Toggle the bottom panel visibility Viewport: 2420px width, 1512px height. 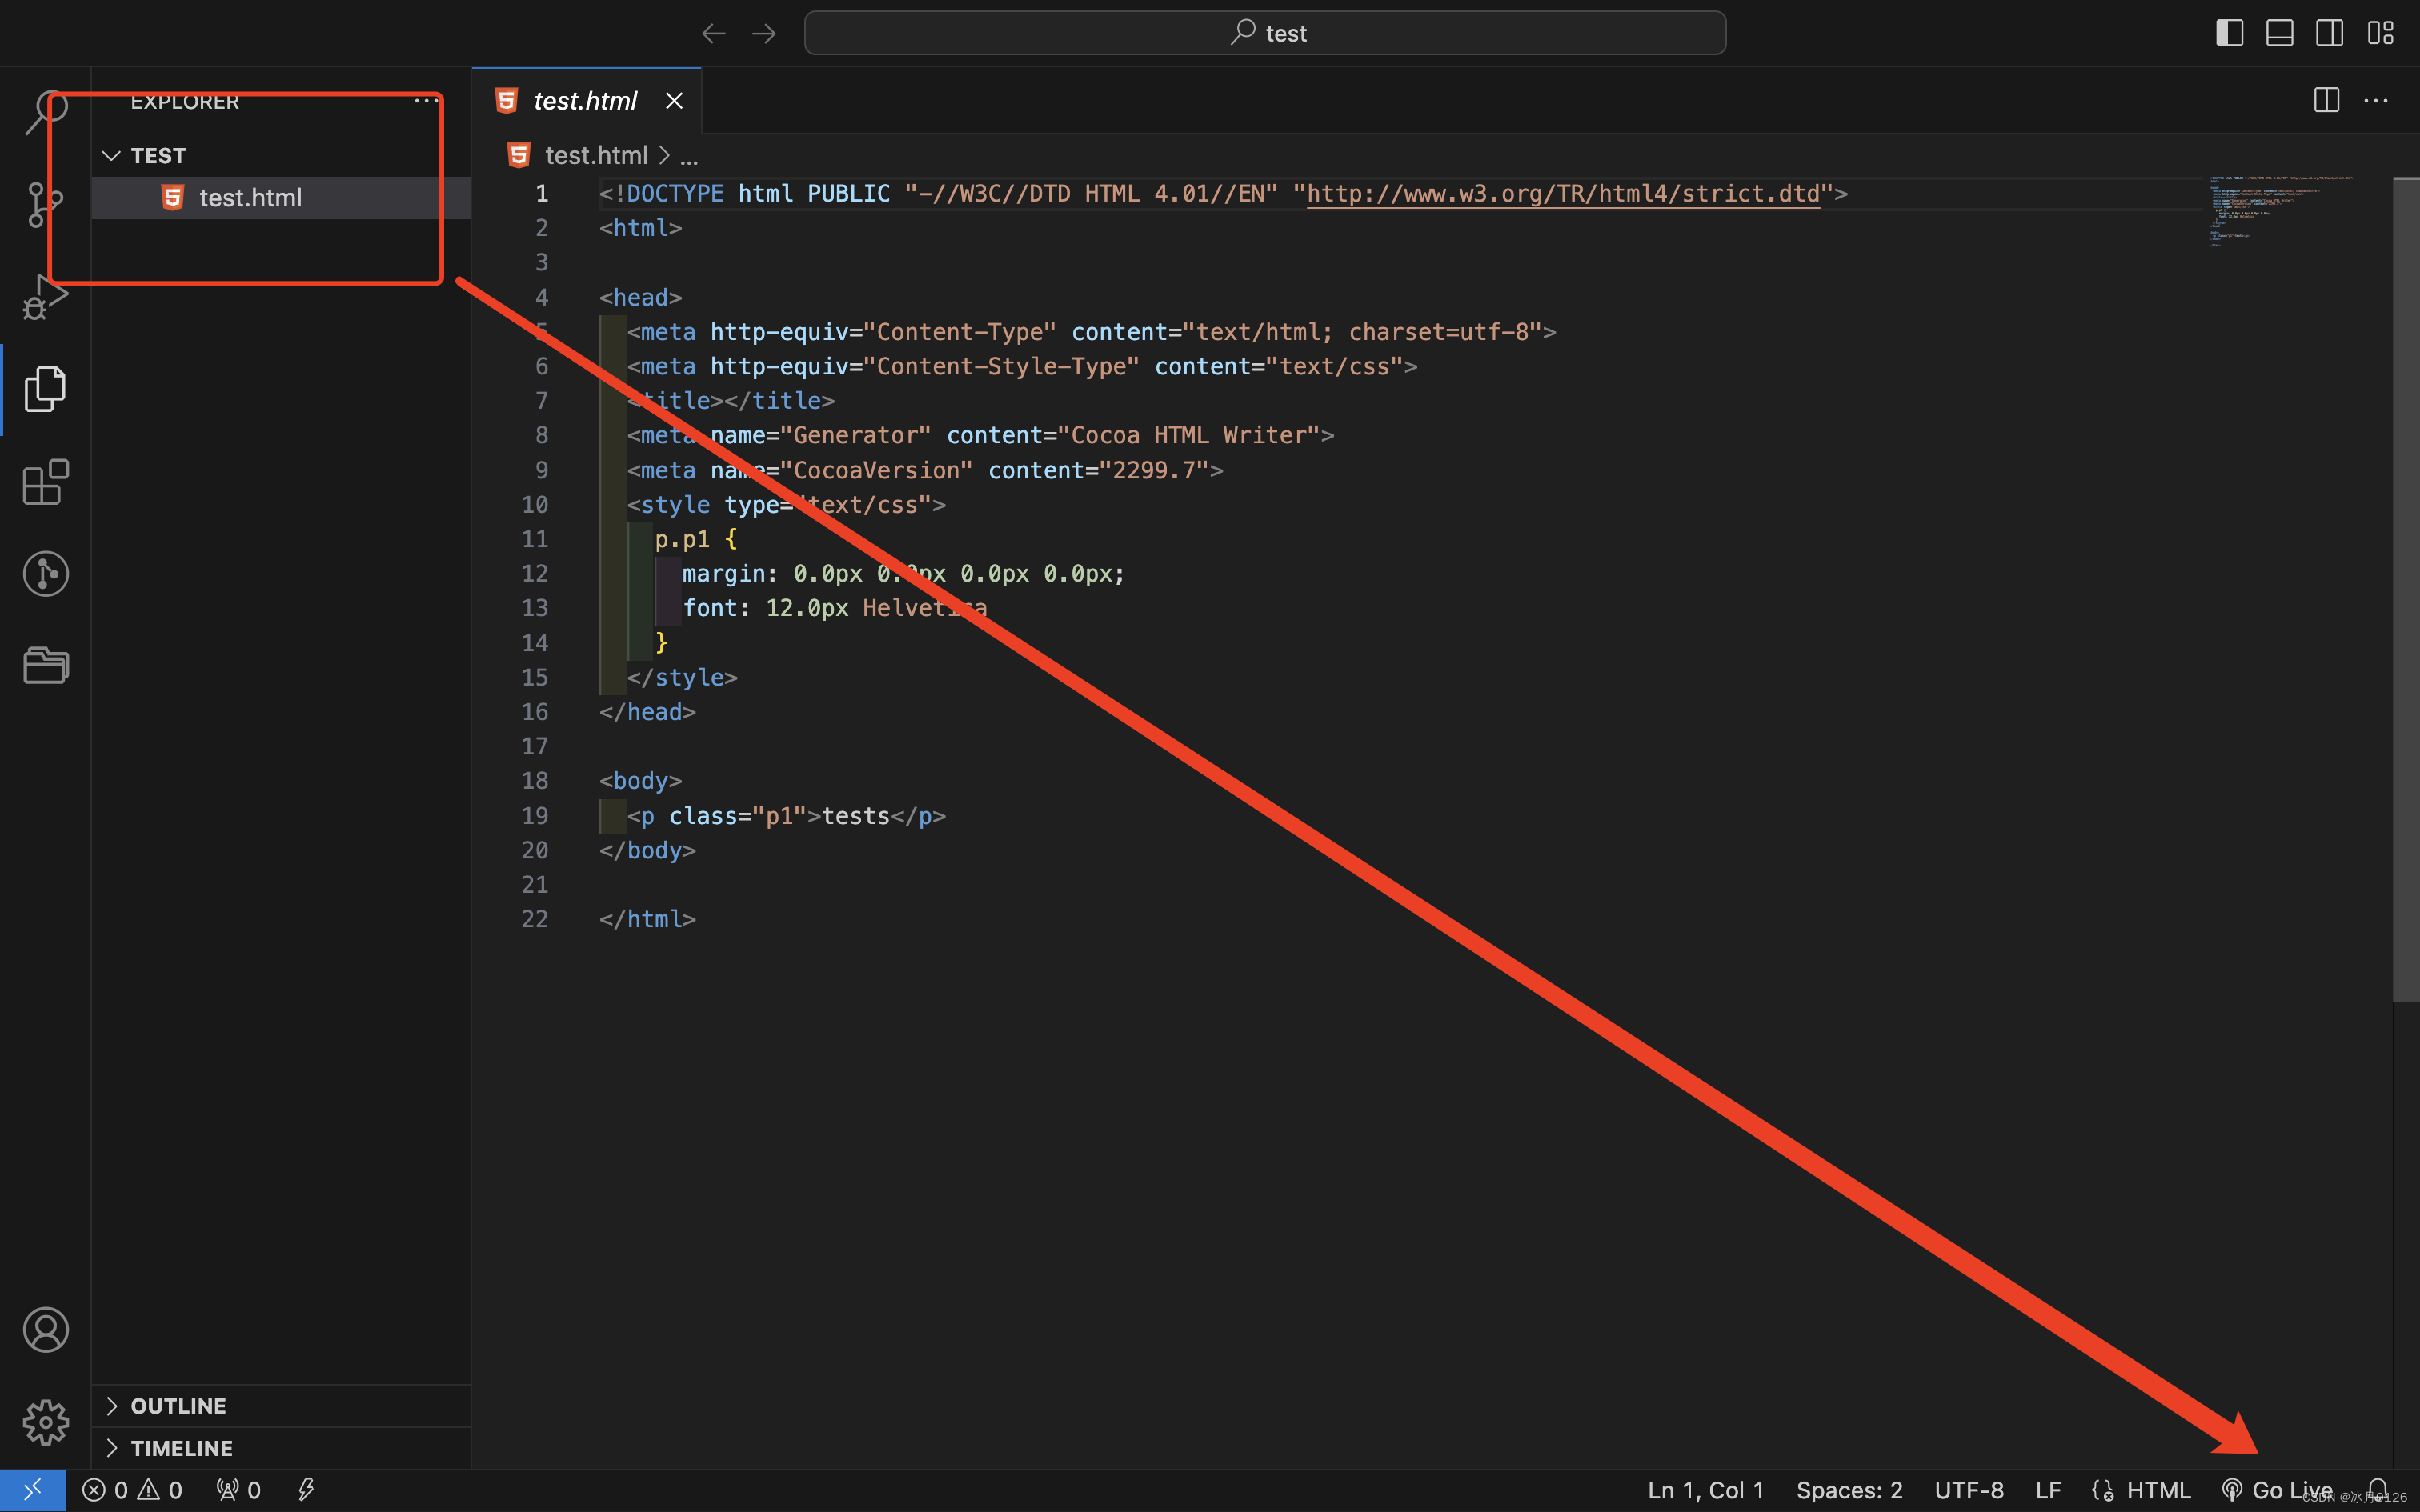coord(2279,33)
